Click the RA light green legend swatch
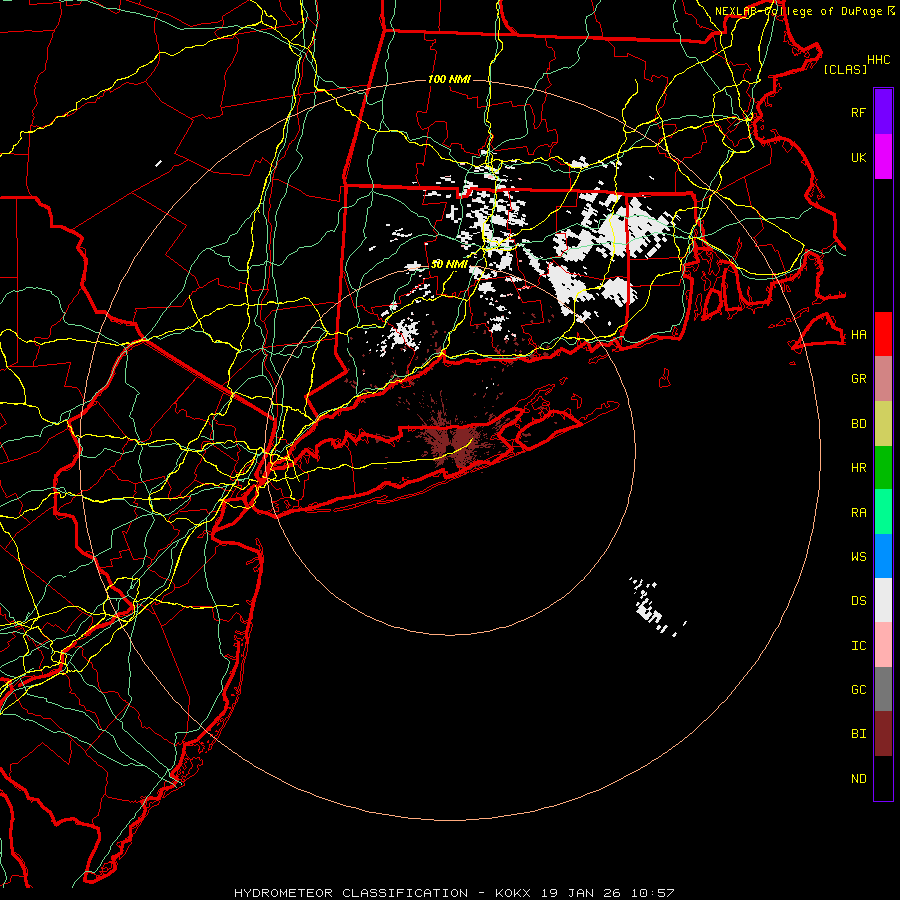This screenshot has height=900, width=900. [883, 512]
